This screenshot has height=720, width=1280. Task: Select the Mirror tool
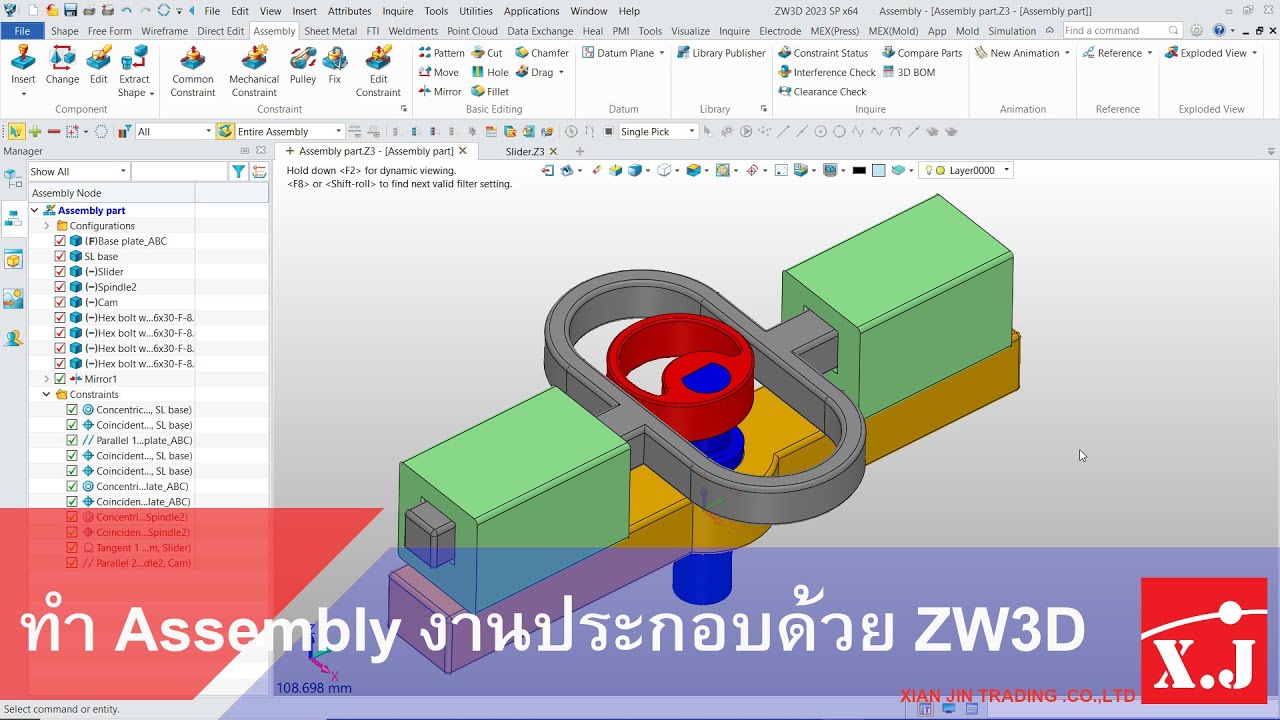(x=440, y=91)
